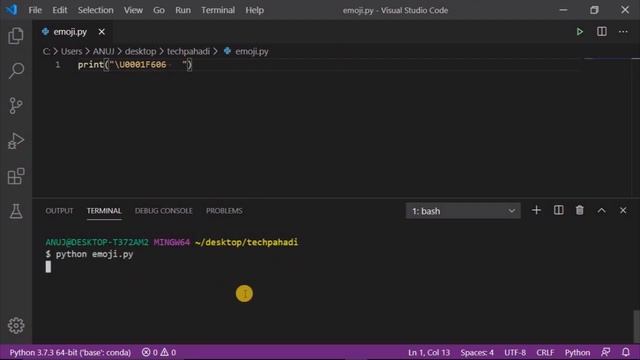Click terminal command line python emoji.py
Viewport: 640px width, 360px height.
(89, 254)
